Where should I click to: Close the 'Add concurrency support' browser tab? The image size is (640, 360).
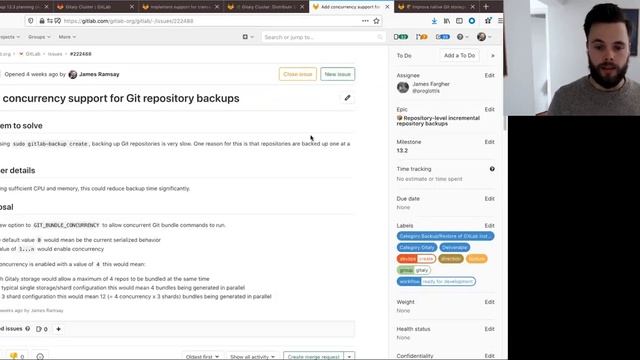click(387, 7)
